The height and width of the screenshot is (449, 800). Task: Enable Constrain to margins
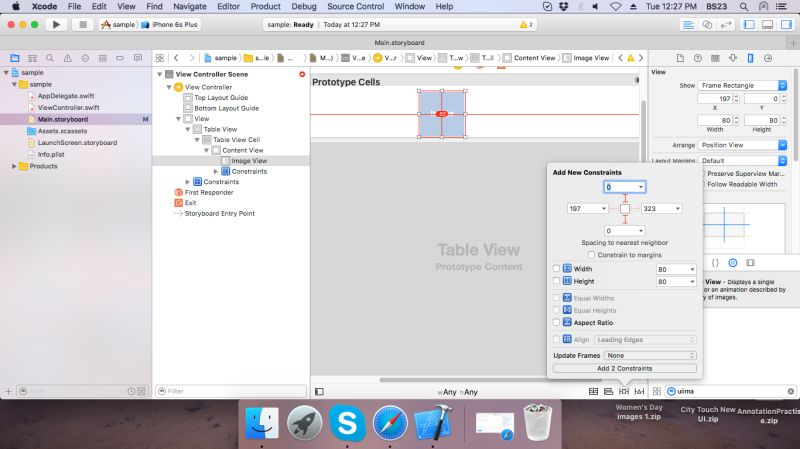591,255
